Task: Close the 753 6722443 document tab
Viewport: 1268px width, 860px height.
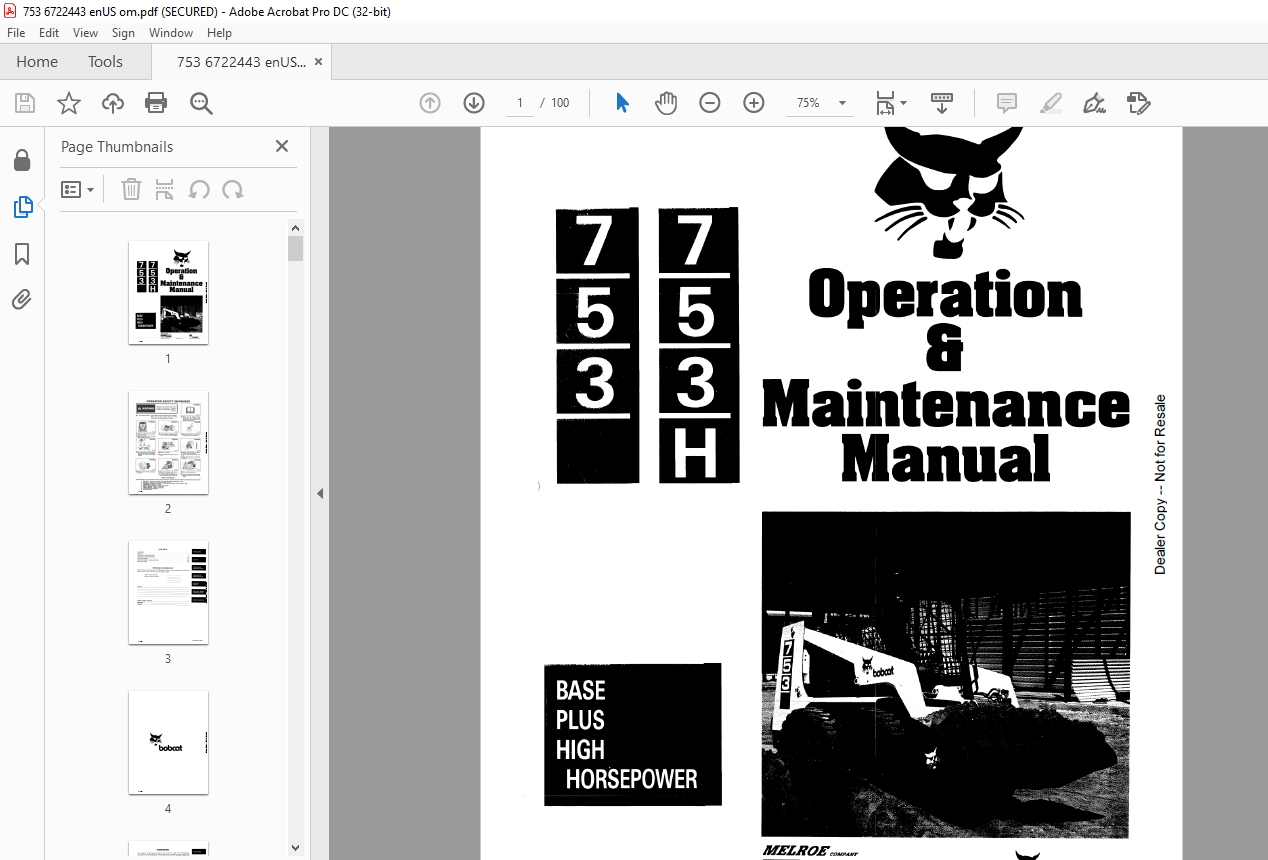Action: pyautogui.click(x=318, y=62)
